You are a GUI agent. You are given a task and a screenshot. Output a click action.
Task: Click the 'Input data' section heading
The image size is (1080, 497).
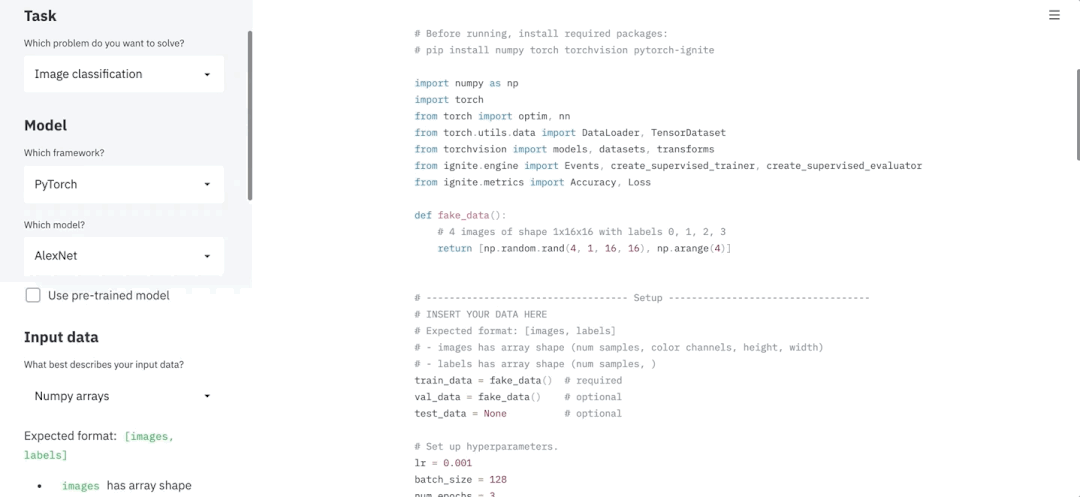coord(61,337)
